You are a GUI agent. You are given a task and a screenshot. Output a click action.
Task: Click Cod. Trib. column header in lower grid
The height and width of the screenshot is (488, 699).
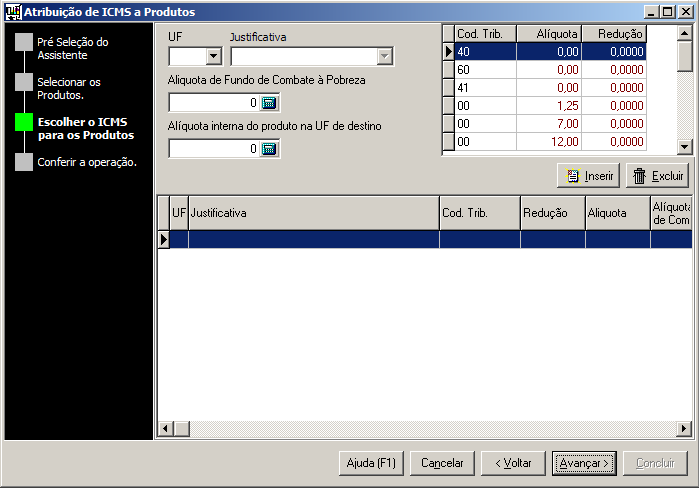coord(480,213)
